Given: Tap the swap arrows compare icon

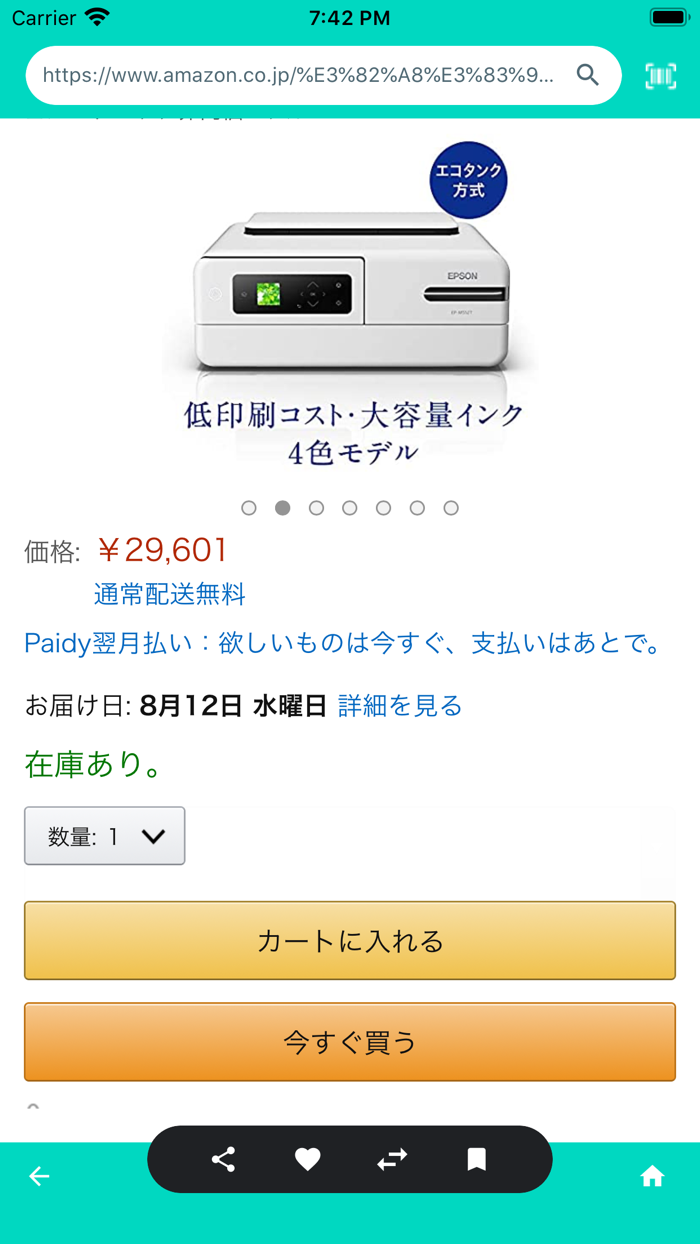Looking at the screenshot, I should 392,1160.
